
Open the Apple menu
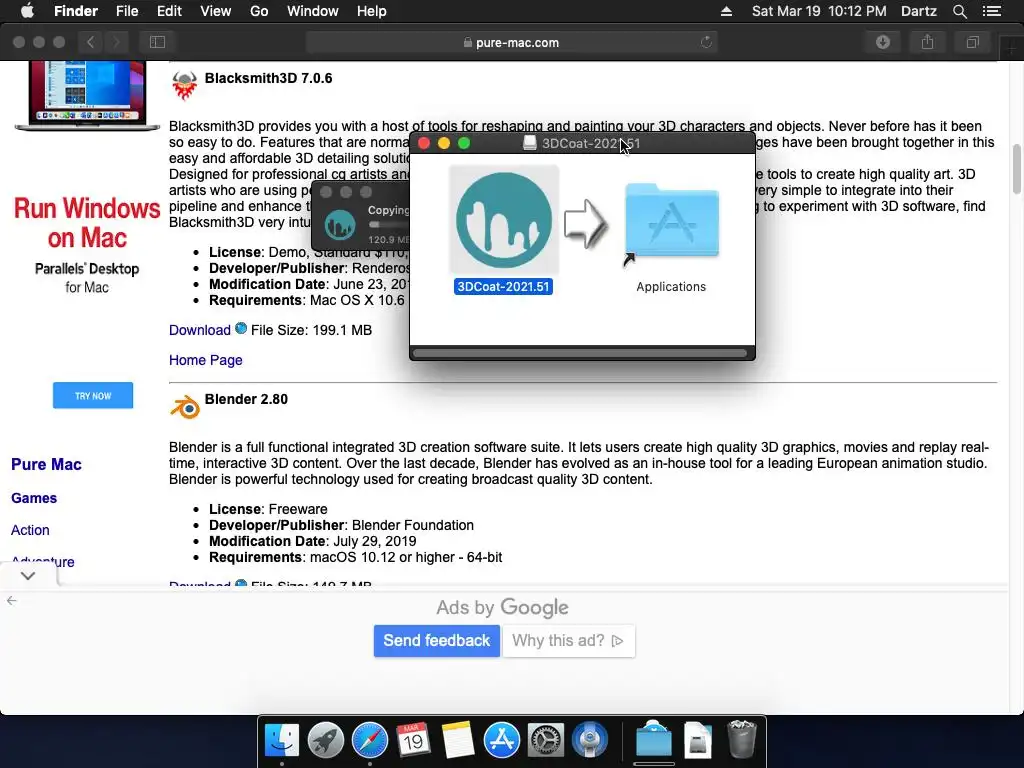coord(27,11)
